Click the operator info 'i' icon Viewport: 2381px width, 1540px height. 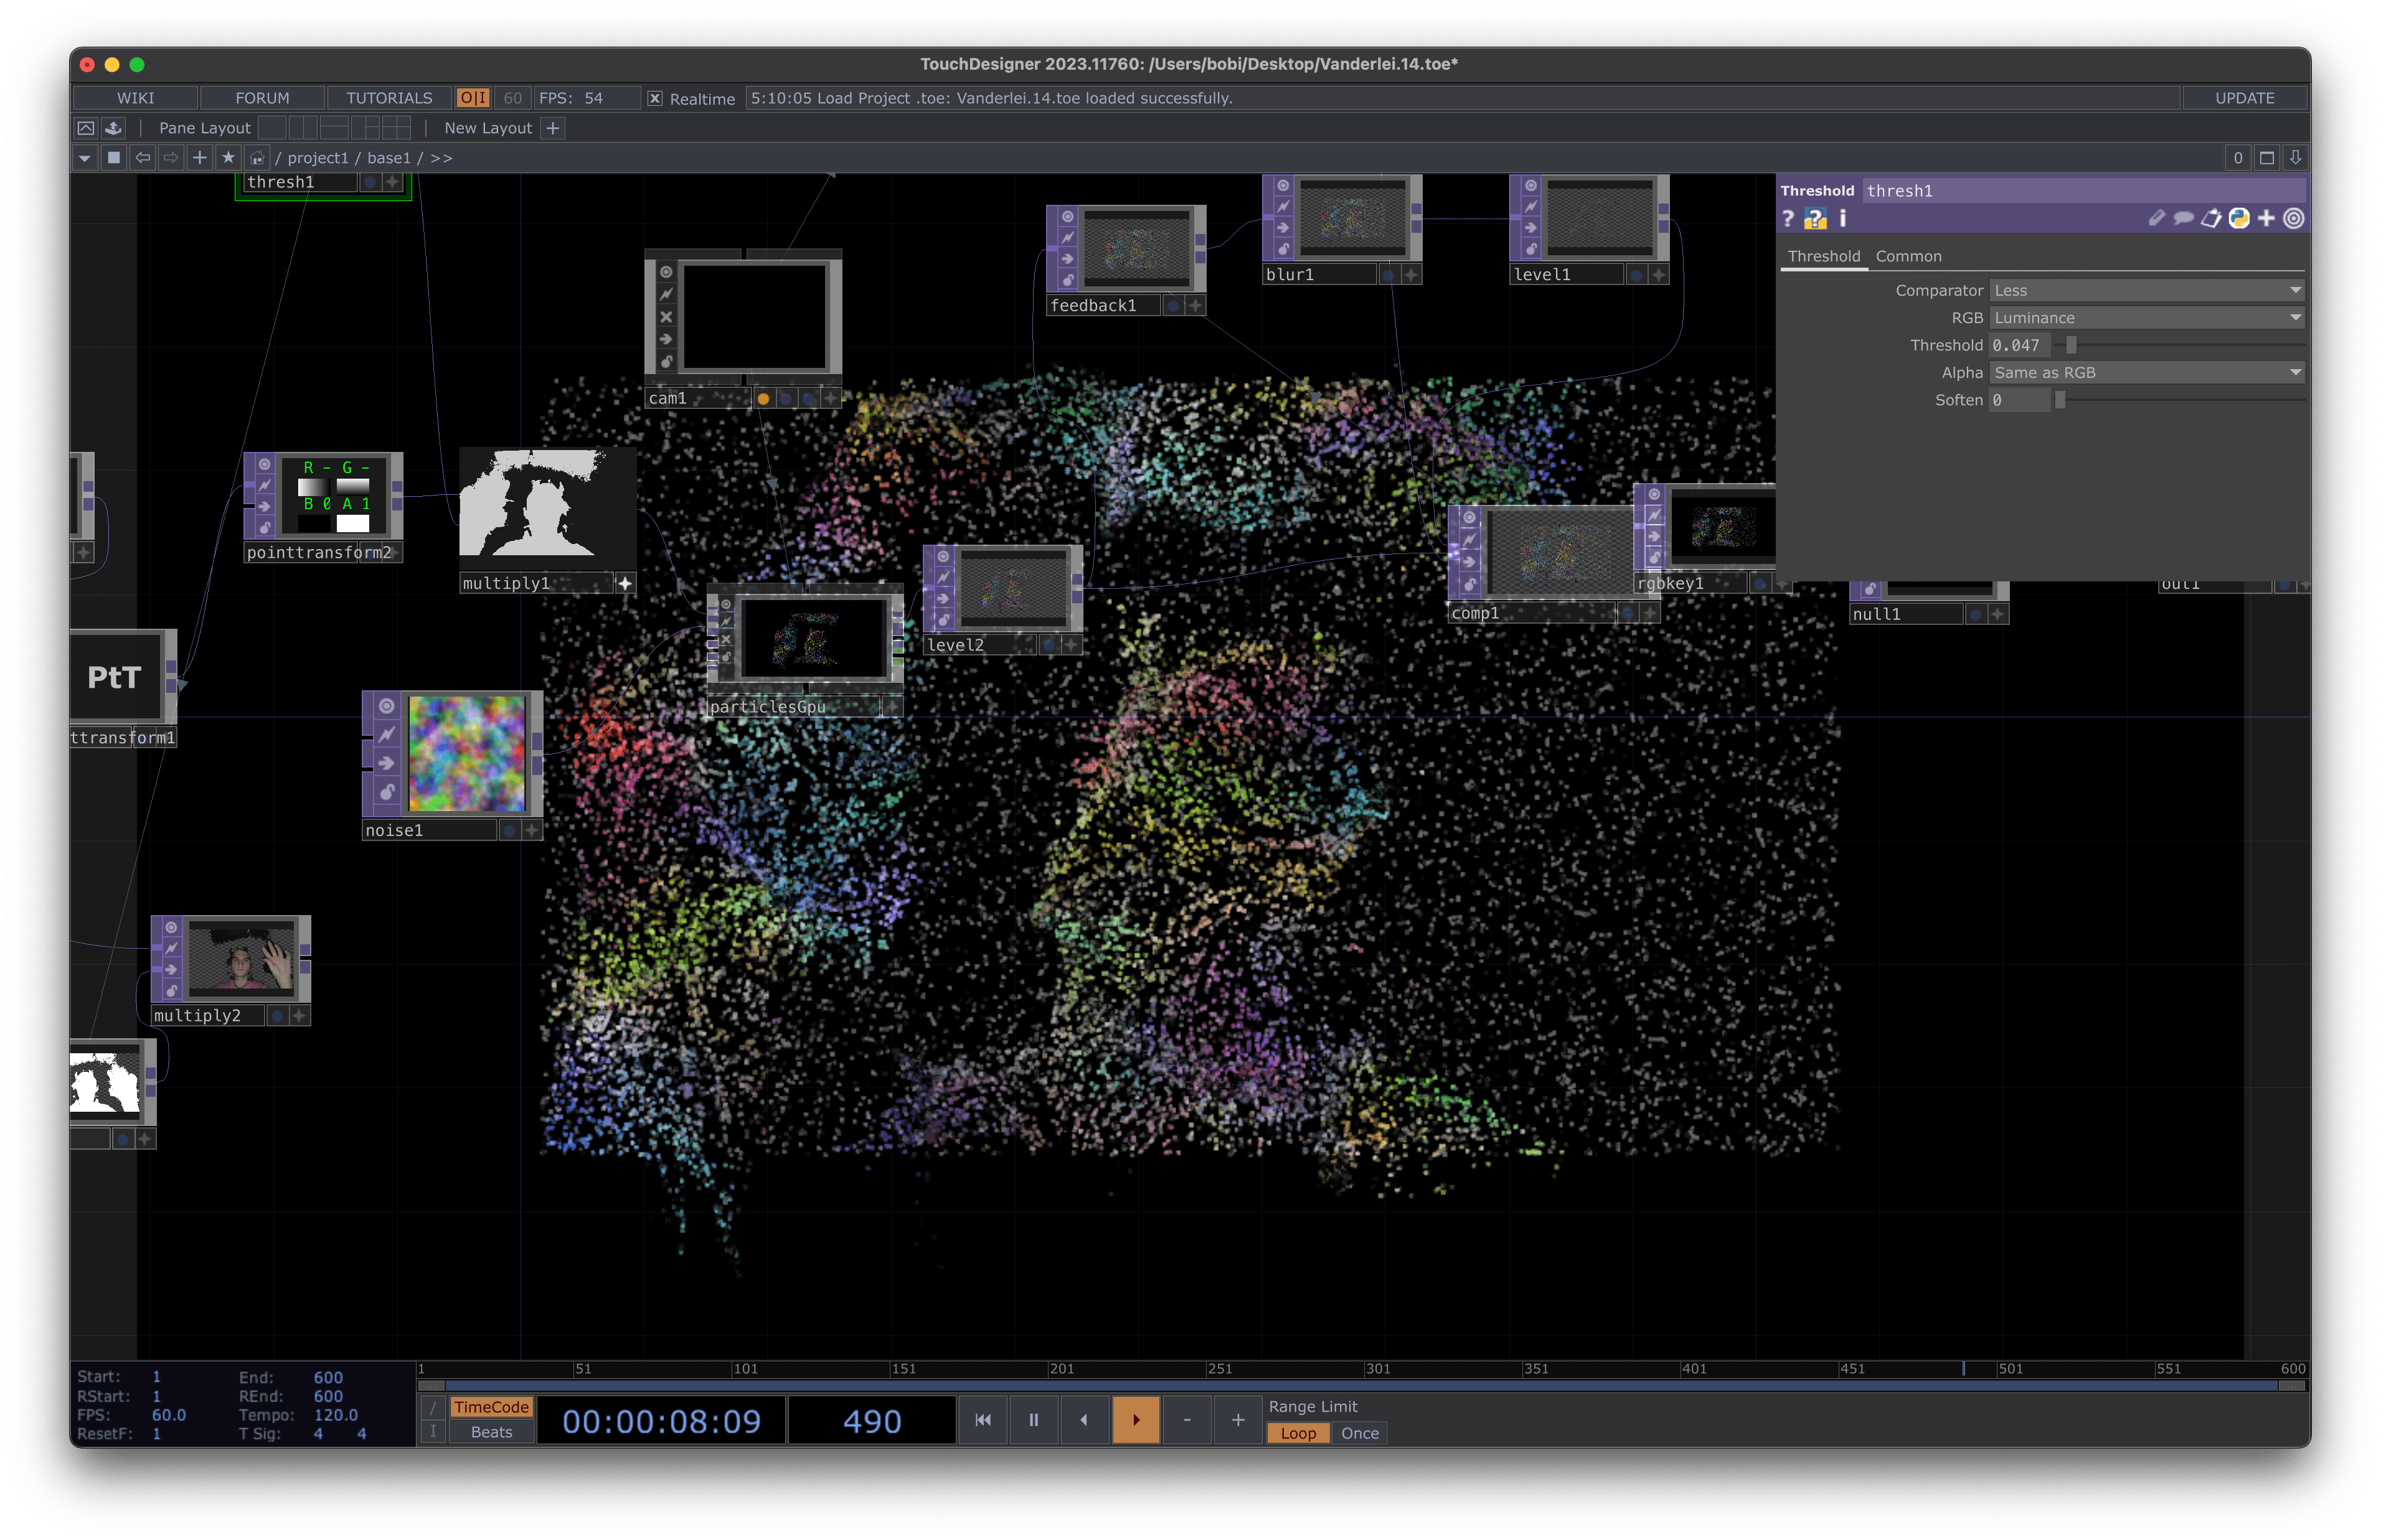coord(1843,218)
